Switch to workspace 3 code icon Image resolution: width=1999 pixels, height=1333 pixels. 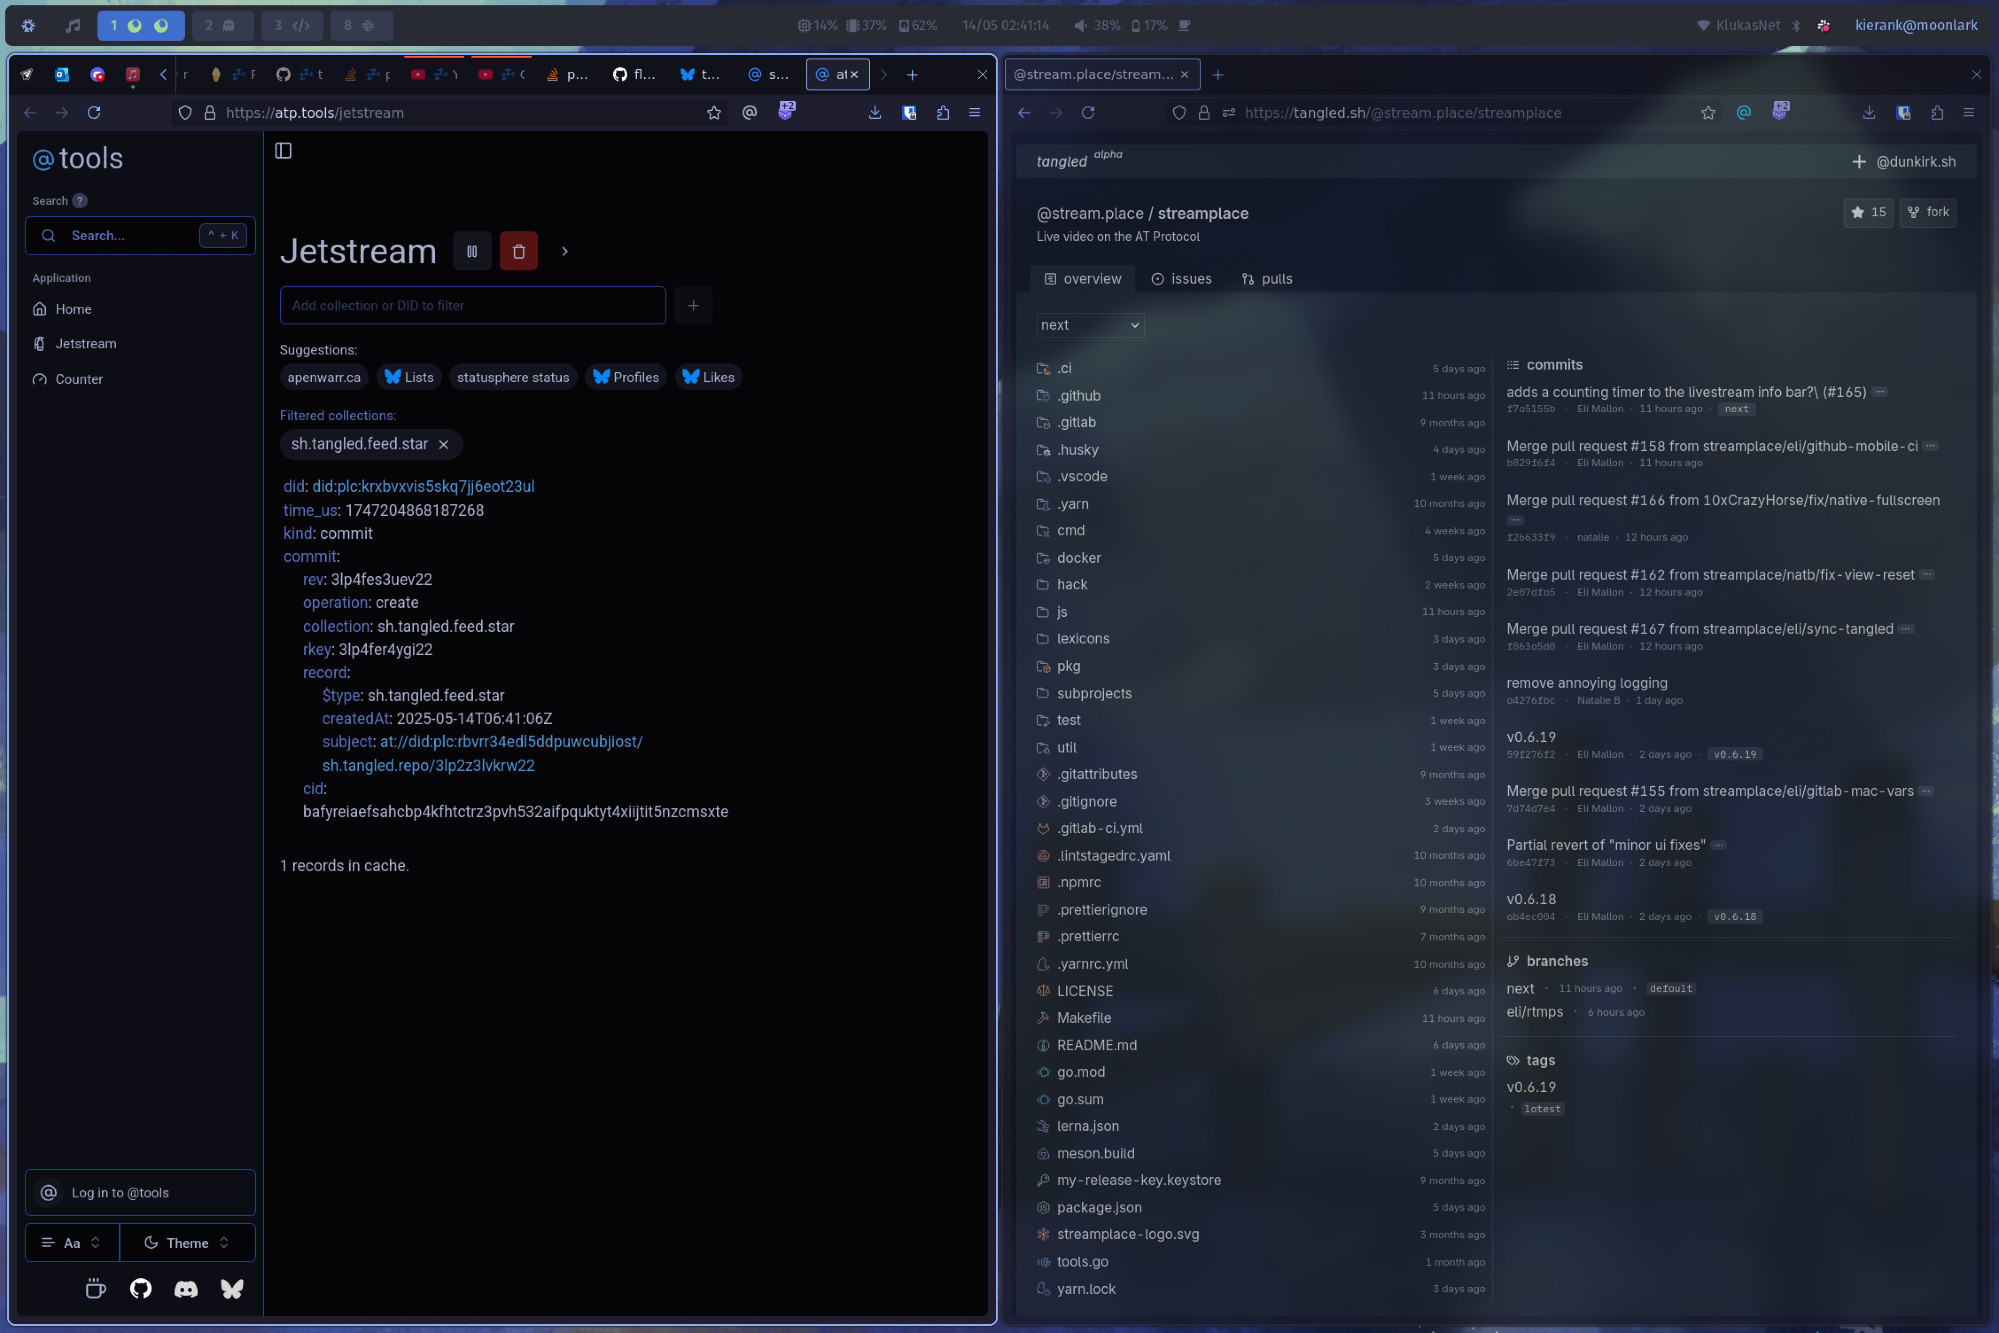pos(292,26)
